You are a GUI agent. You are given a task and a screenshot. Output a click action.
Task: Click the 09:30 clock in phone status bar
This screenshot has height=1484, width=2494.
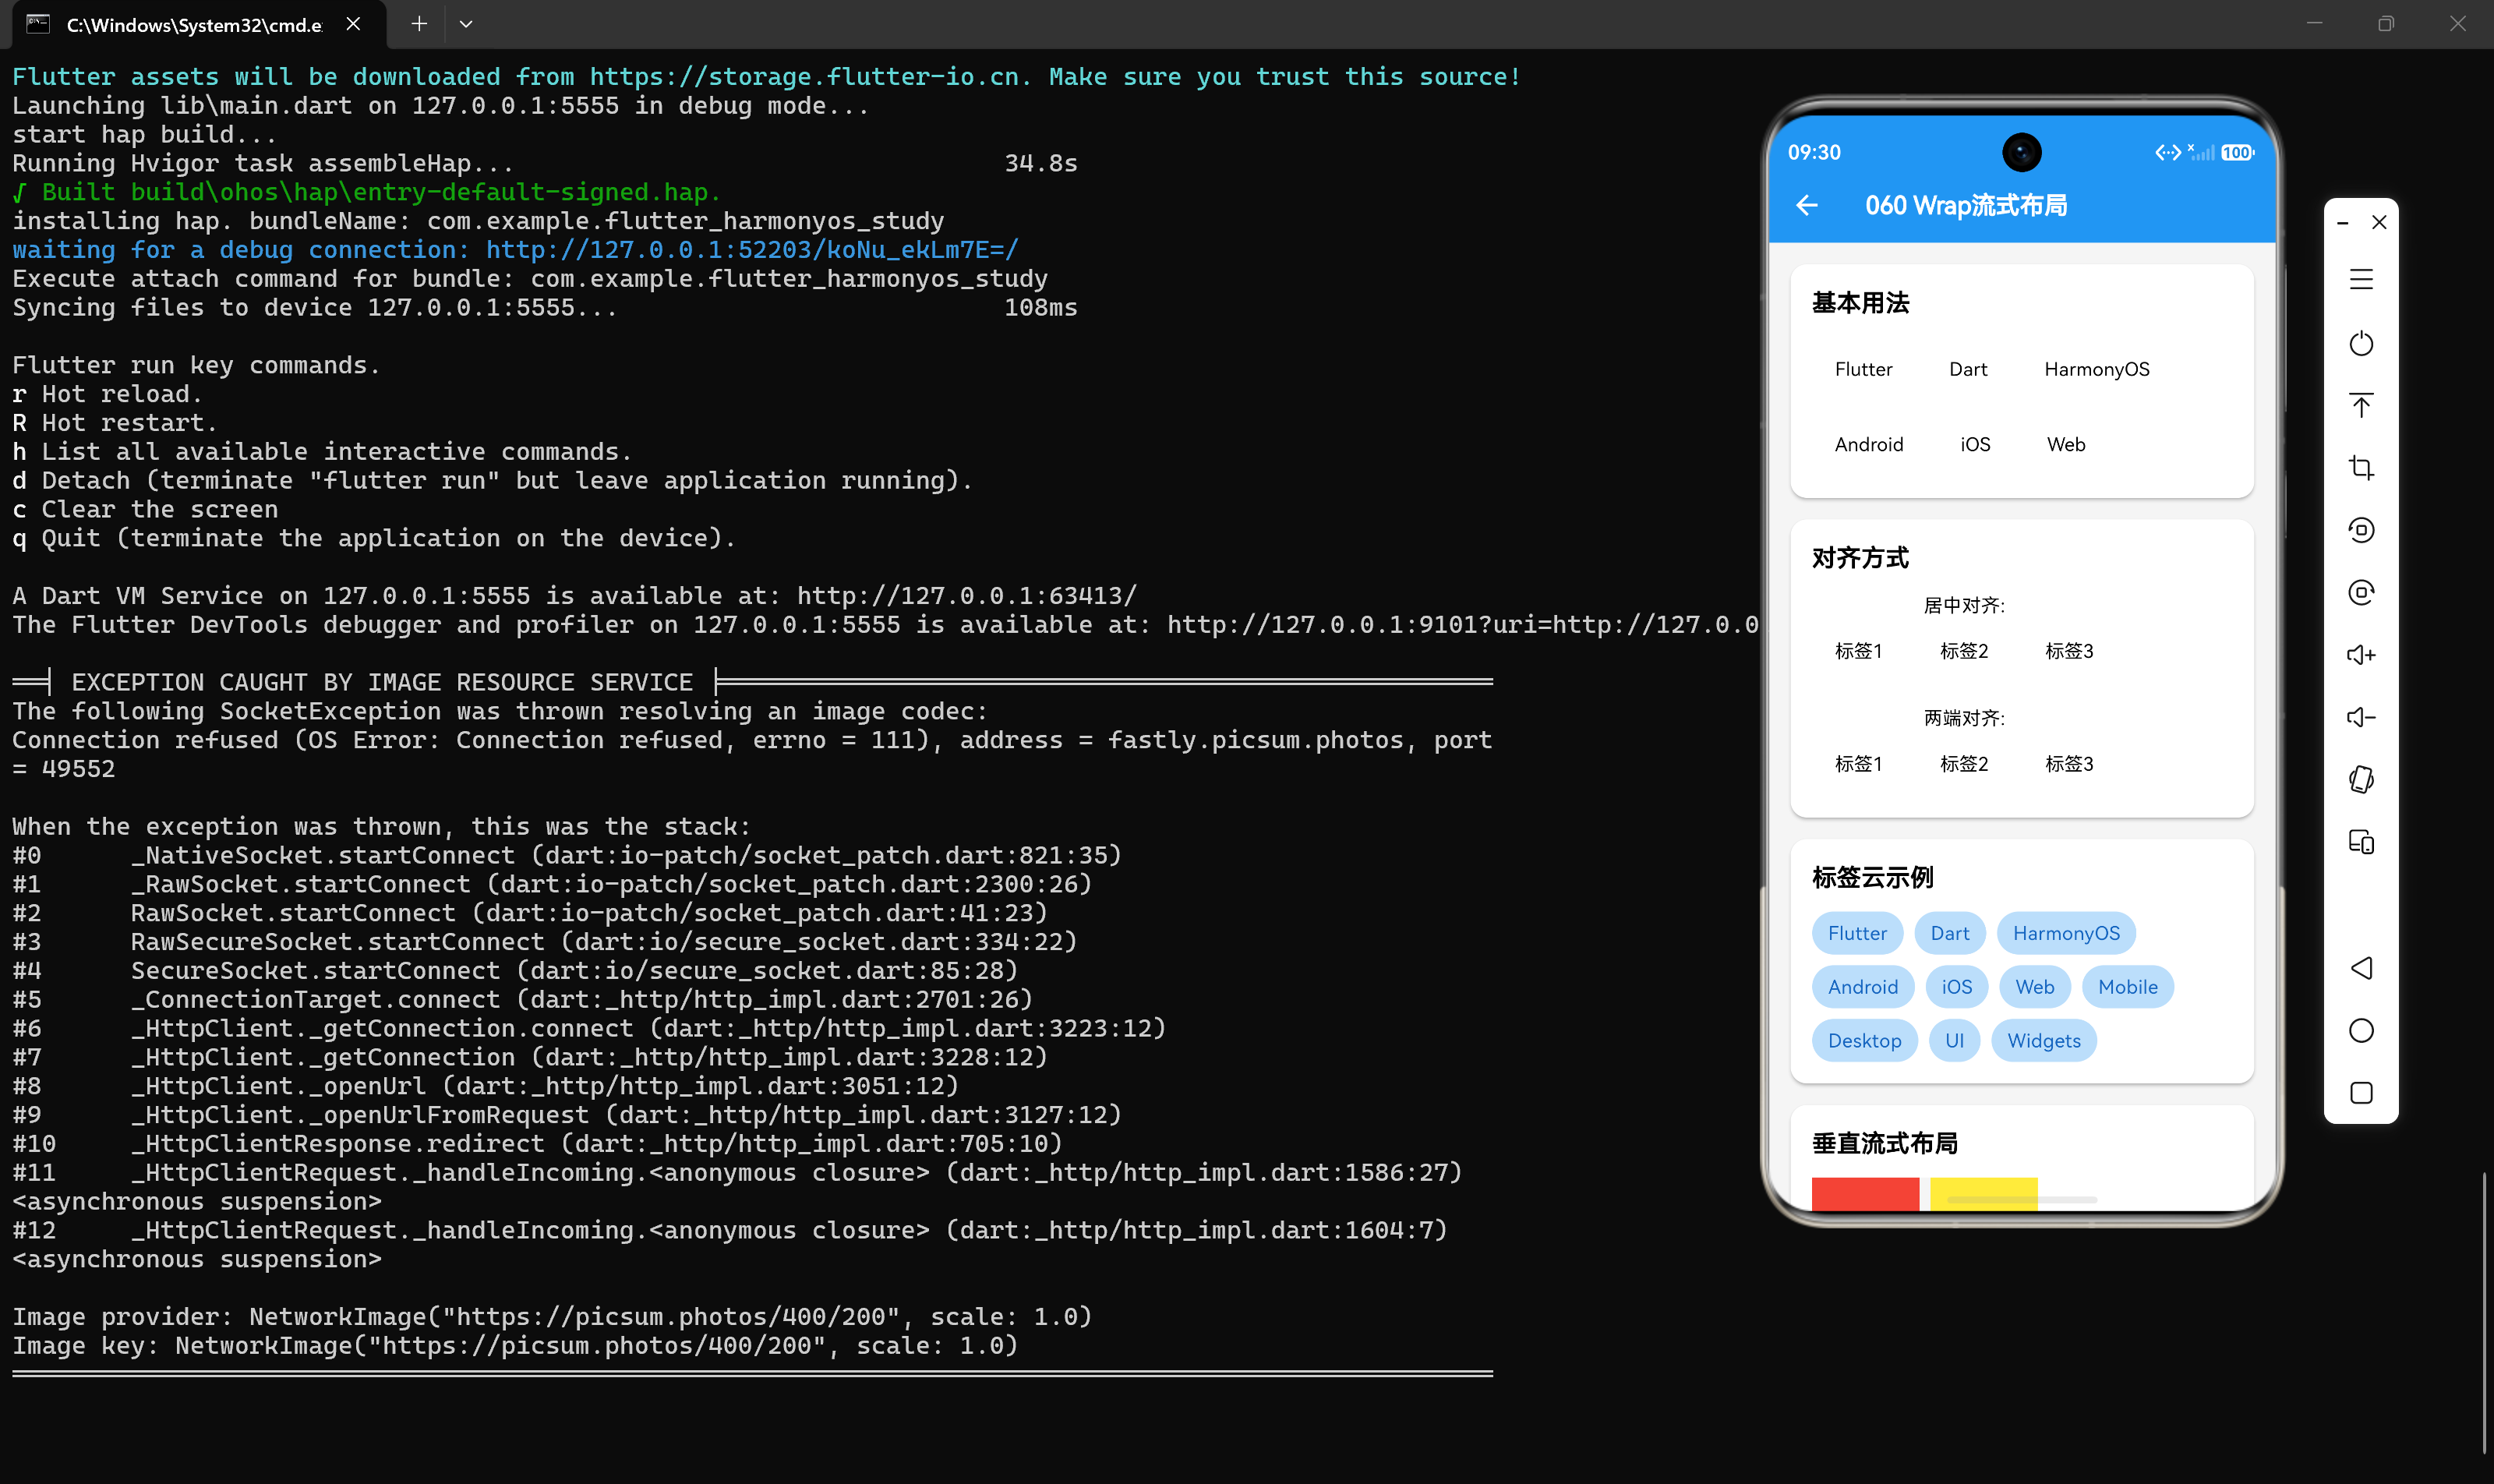tap(1813, 152)
